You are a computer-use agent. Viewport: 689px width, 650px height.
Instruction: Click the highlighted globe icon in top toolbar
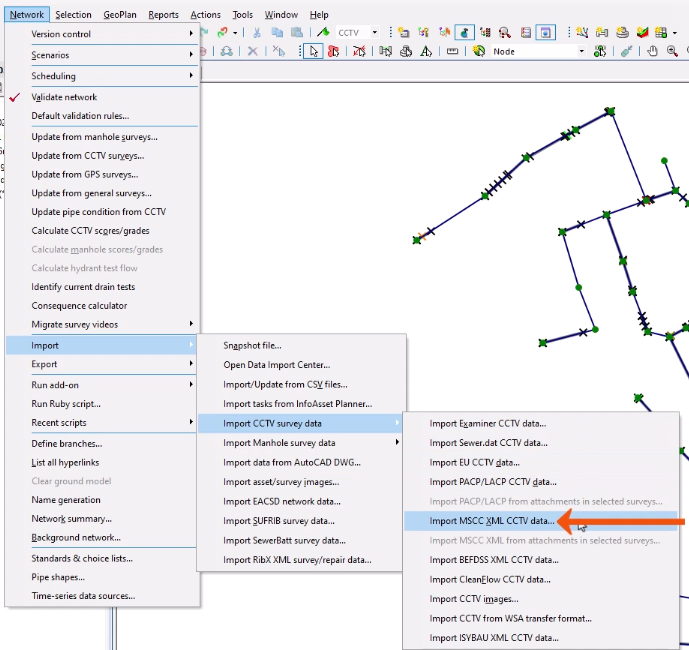tap(464, 33)
